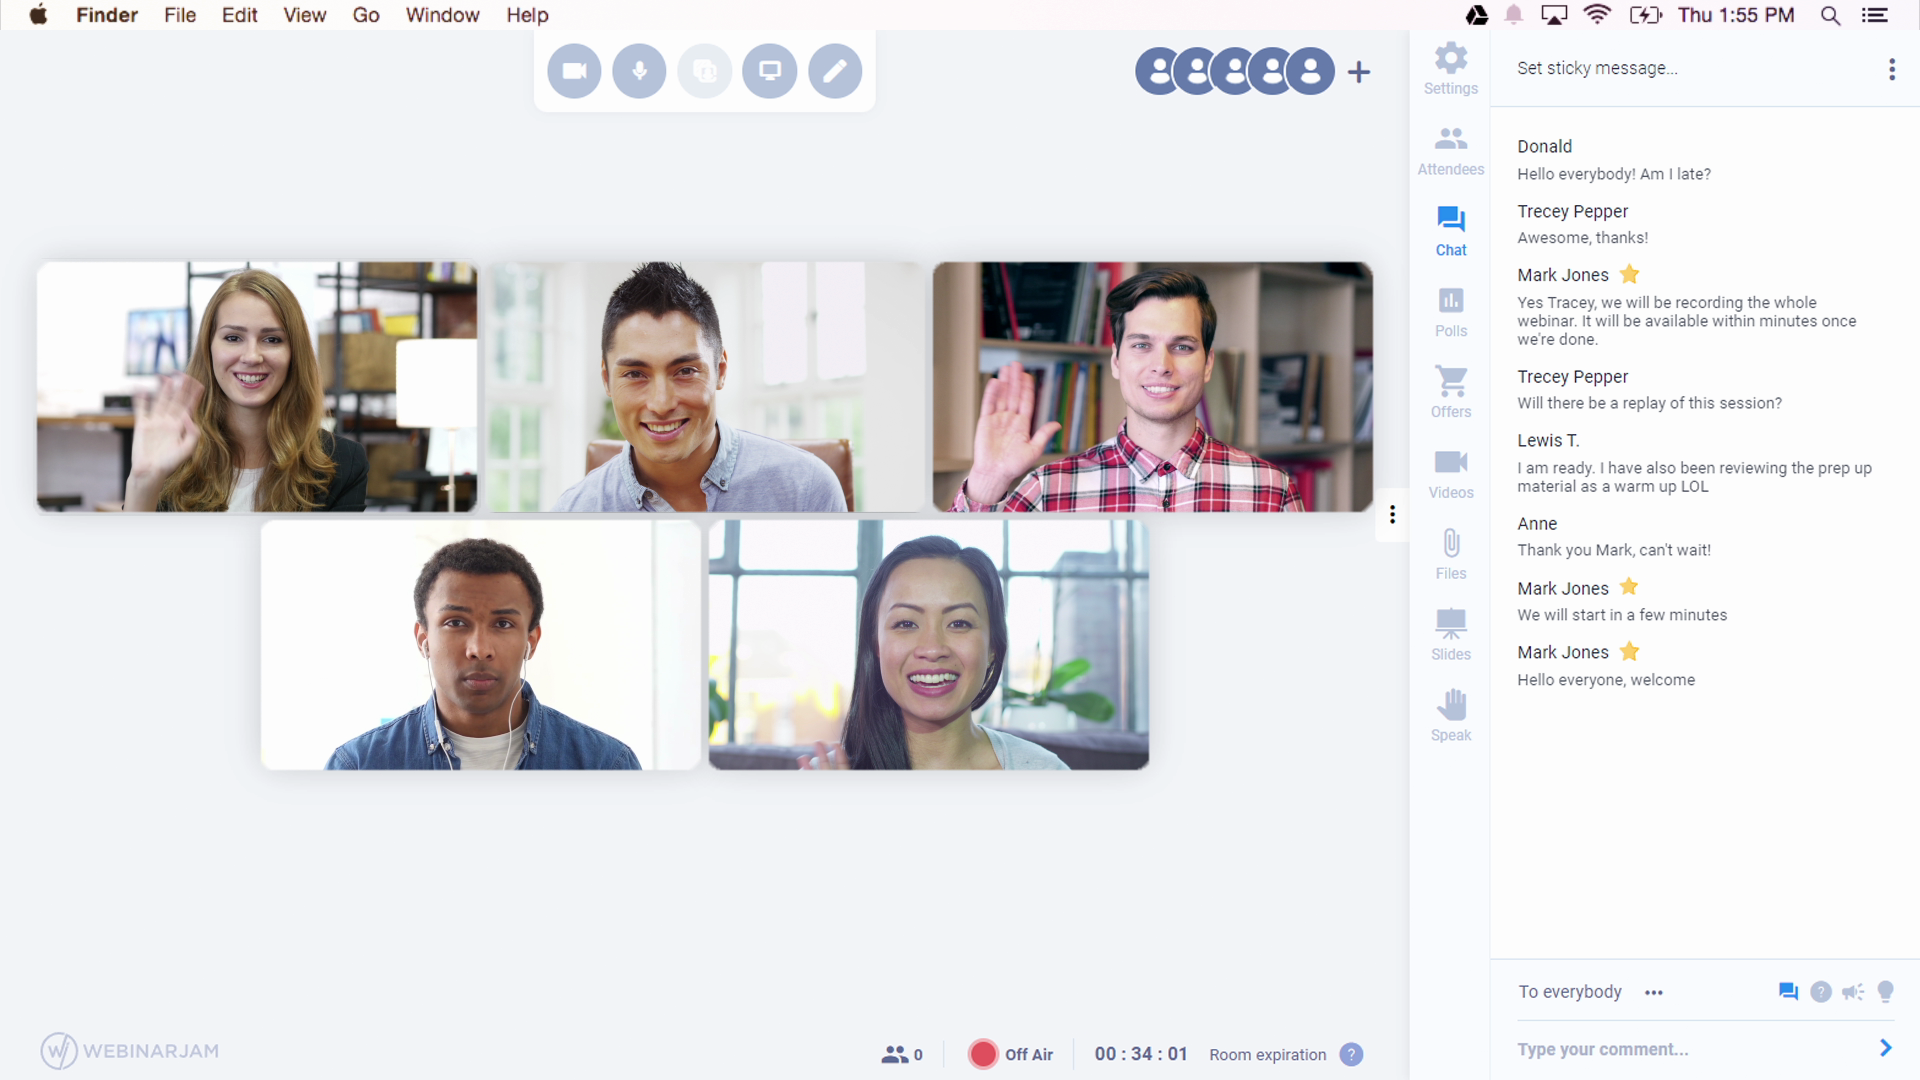Open the Videos panel in the sidebar
Screen dimensions: 1920x1080
click(x=1450, y=473)
